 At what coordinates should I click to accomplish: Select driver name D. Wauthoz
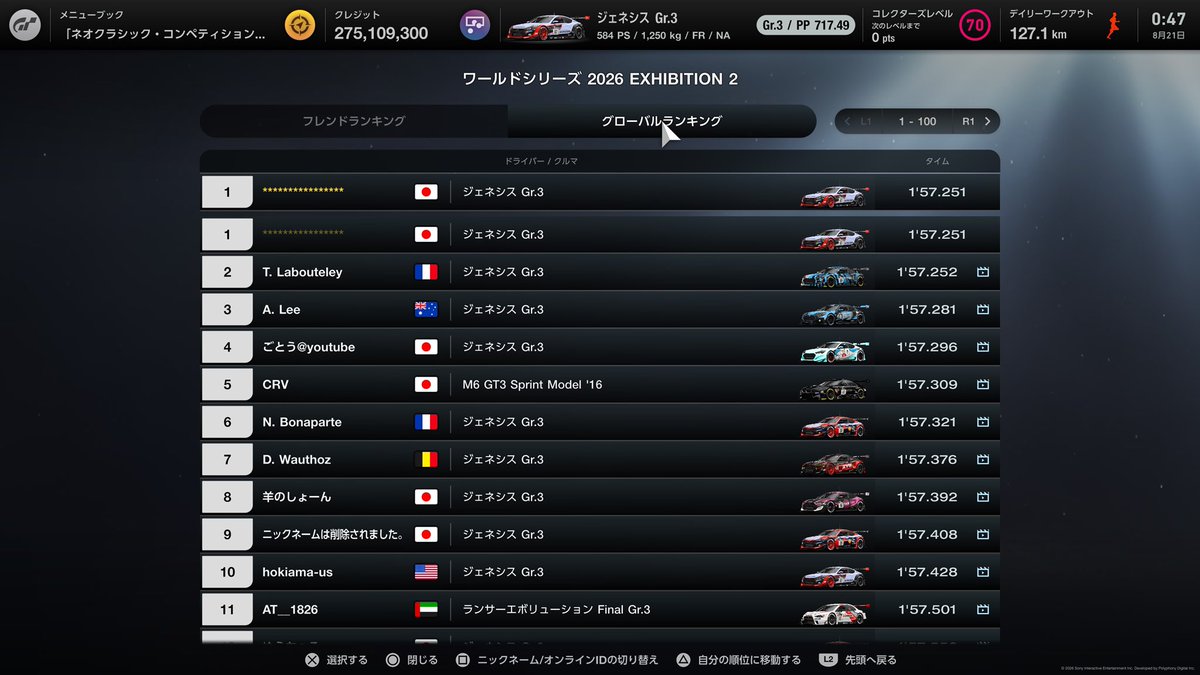click(x=297, y=460)
